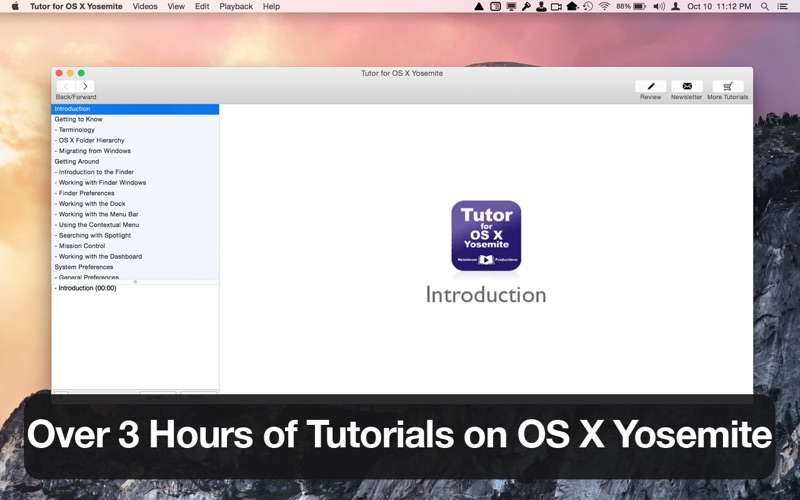The image size is (800, 500).
Task: Click the triangle icon in menu bar
Action: 479,6
